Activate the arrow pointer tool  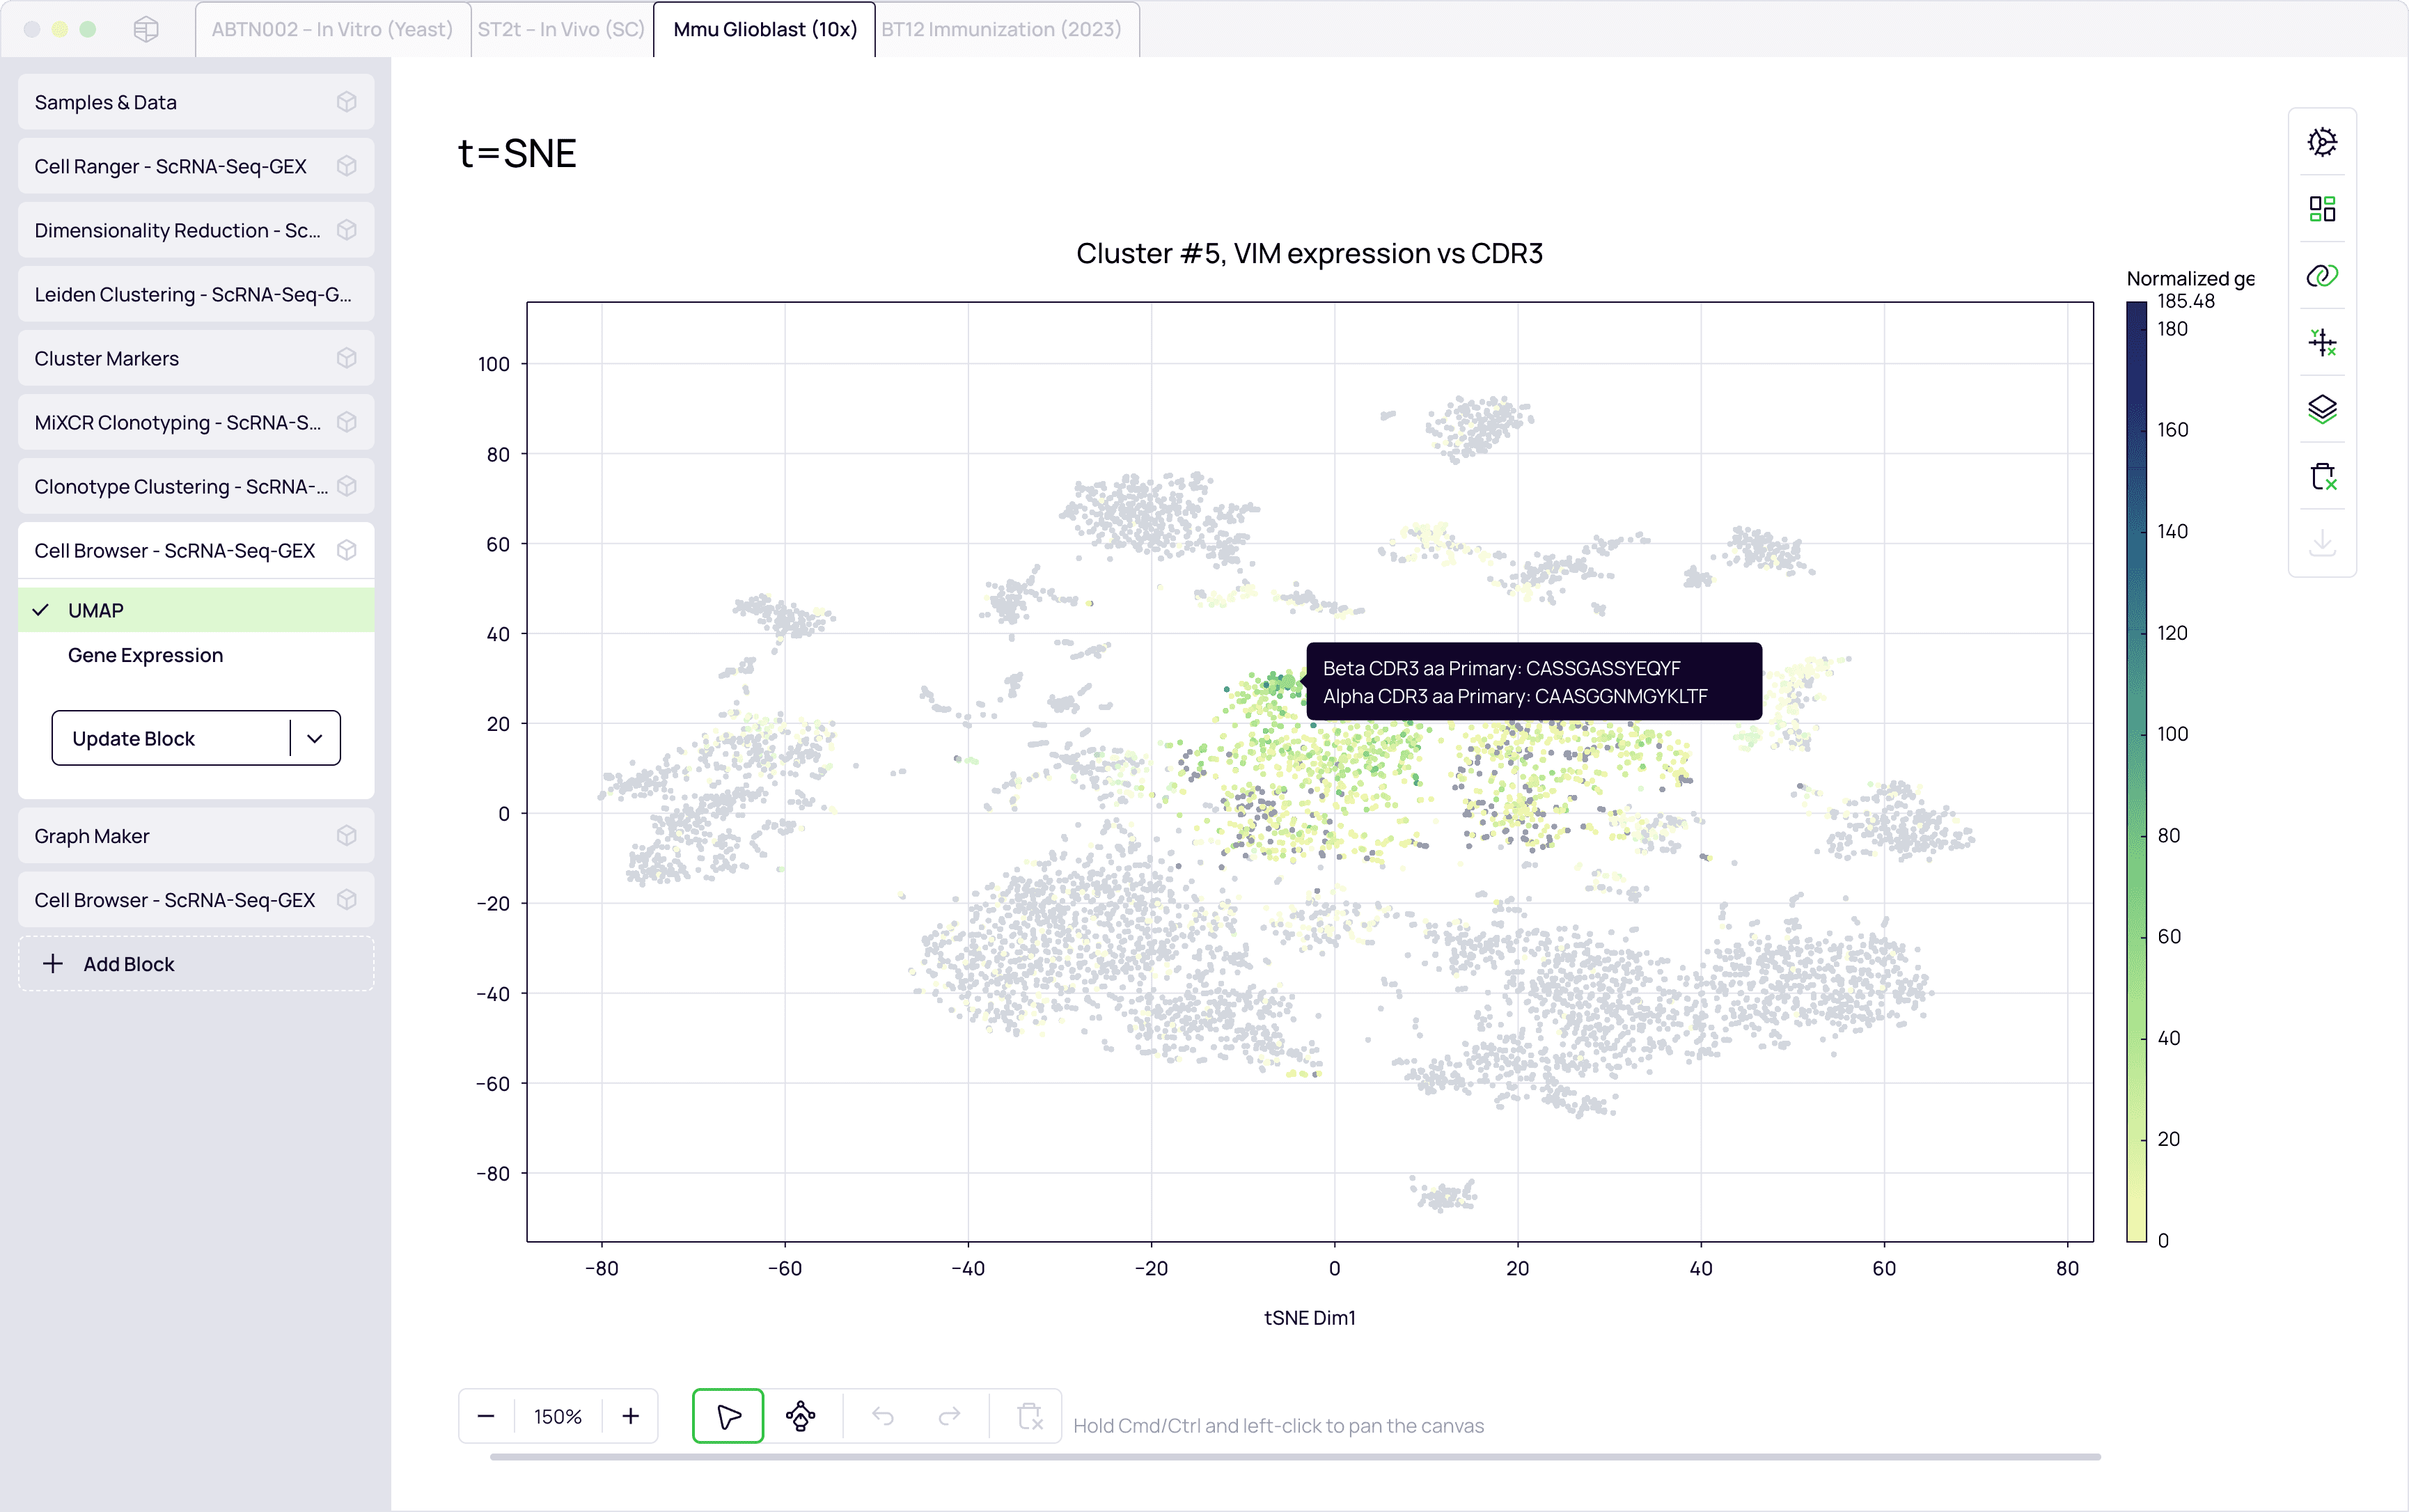coord(728,1416)
